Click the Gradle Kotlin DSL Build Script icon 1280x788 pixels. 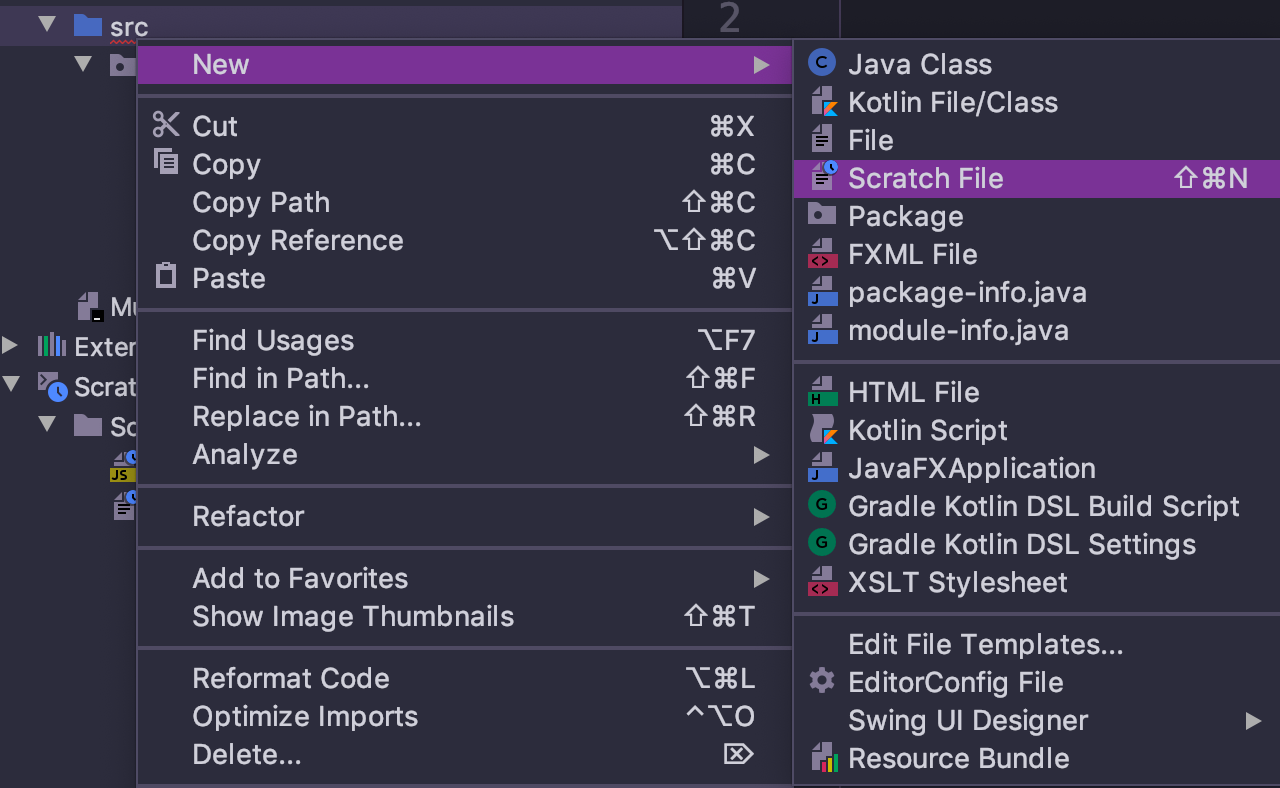click(820, 506)
